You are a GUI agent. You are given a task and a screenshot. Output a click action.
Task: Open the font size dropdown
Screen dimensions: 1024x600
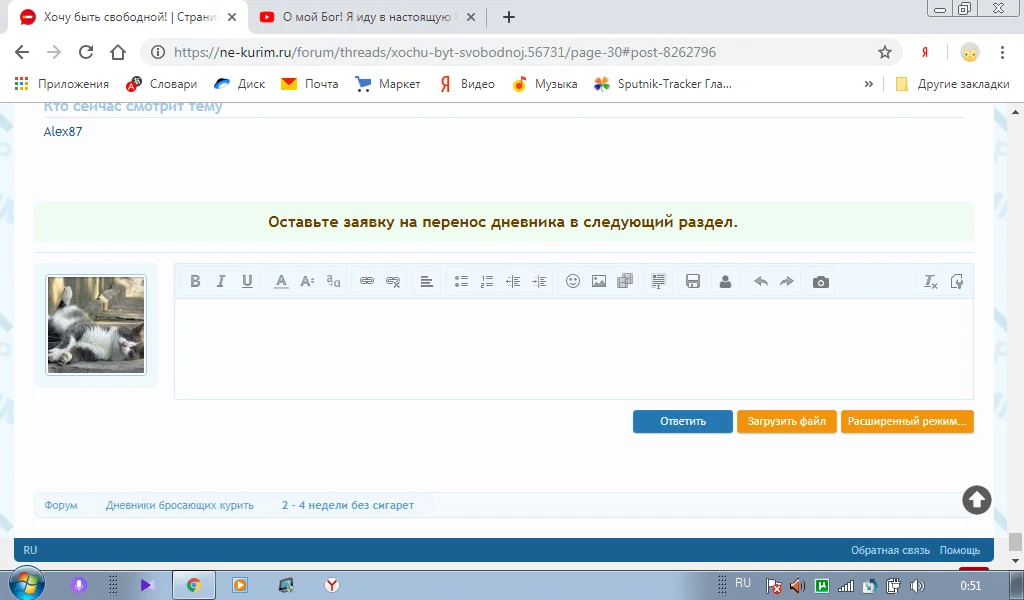click(x=307, y=282)
